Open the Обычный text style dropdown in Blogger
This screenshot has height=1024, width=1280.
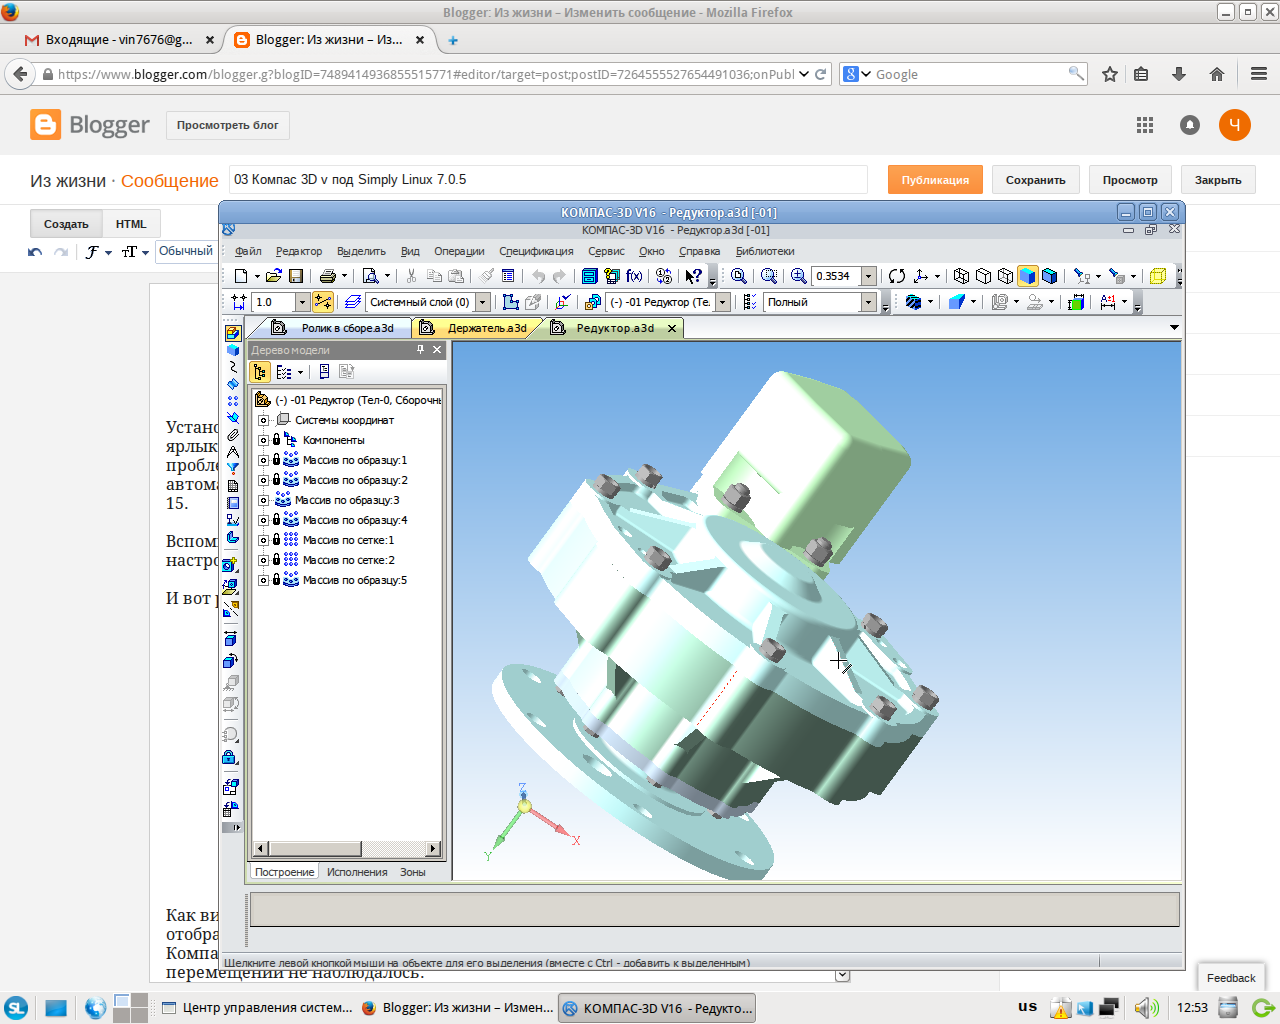click(187, 251)
